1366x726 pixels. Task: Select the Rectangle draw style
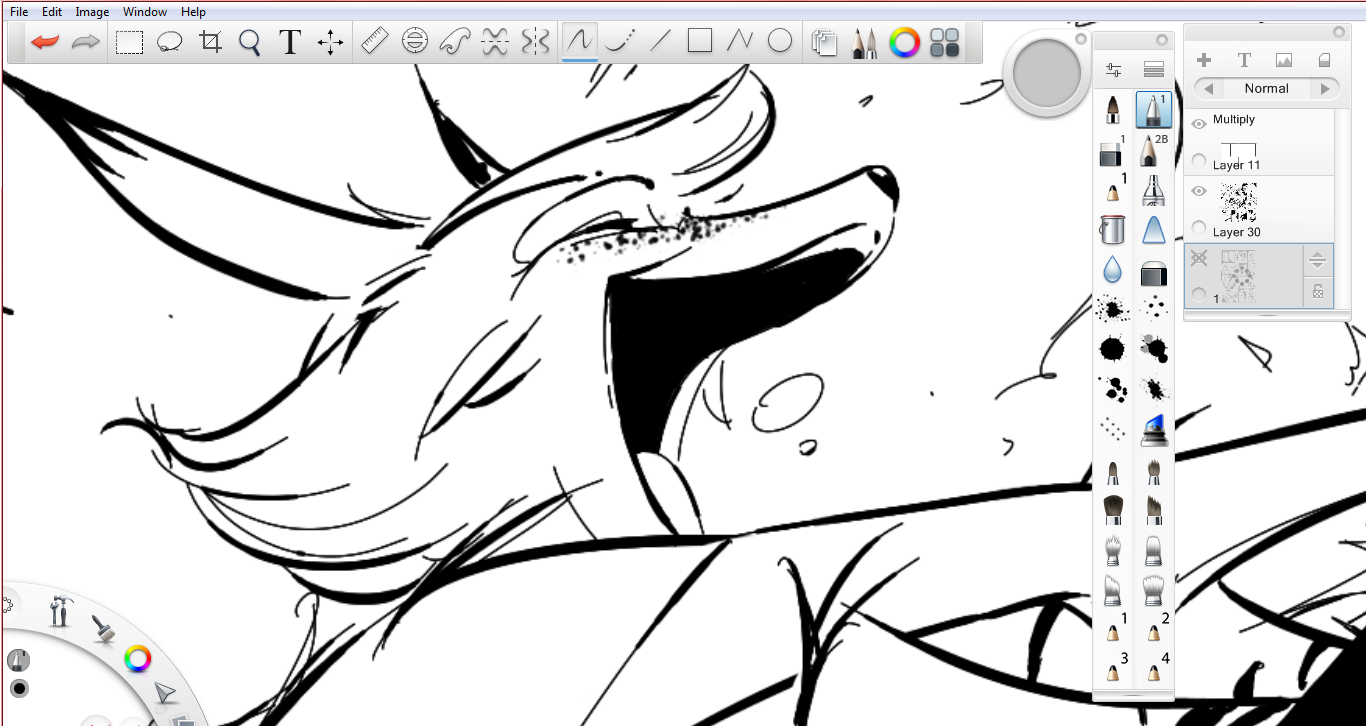pos(700,42)
